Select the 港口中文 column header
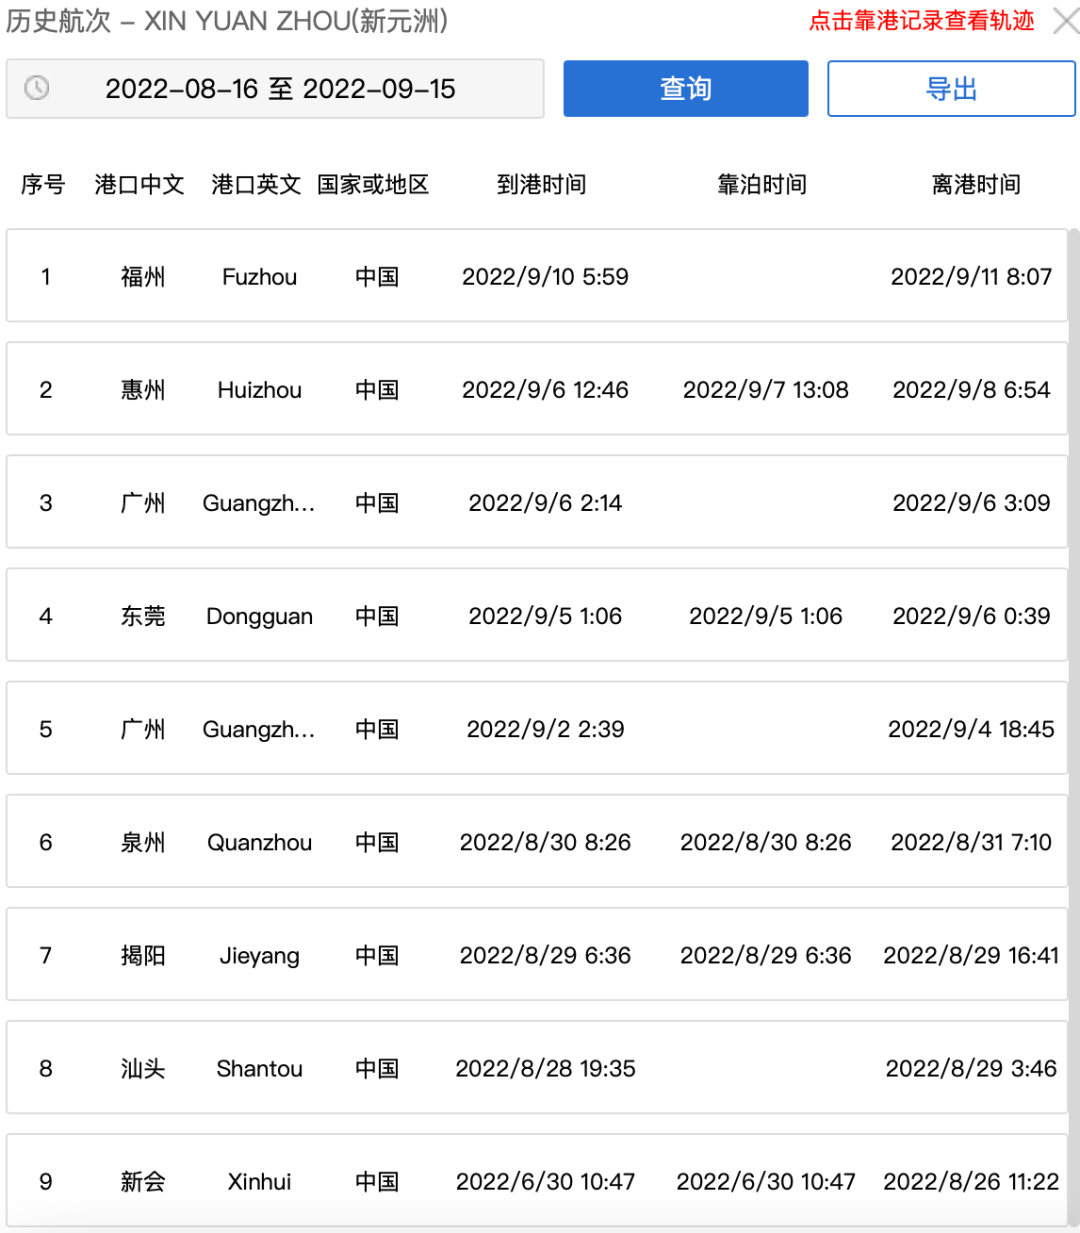Image resolution: width=1080 pixels, height=1233 pixels. click(139, 184)
